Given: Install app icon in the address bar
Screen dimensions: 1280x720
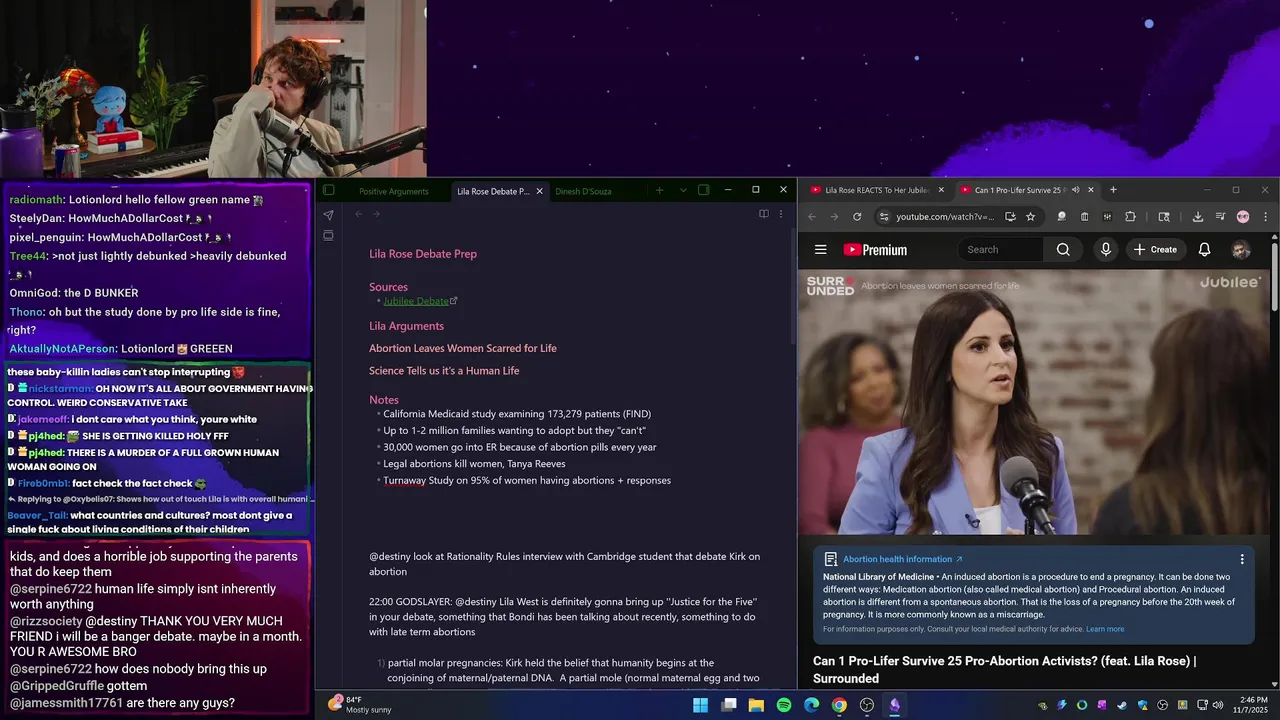Looking at the screenshot, I should click(x=1010, y=217).
